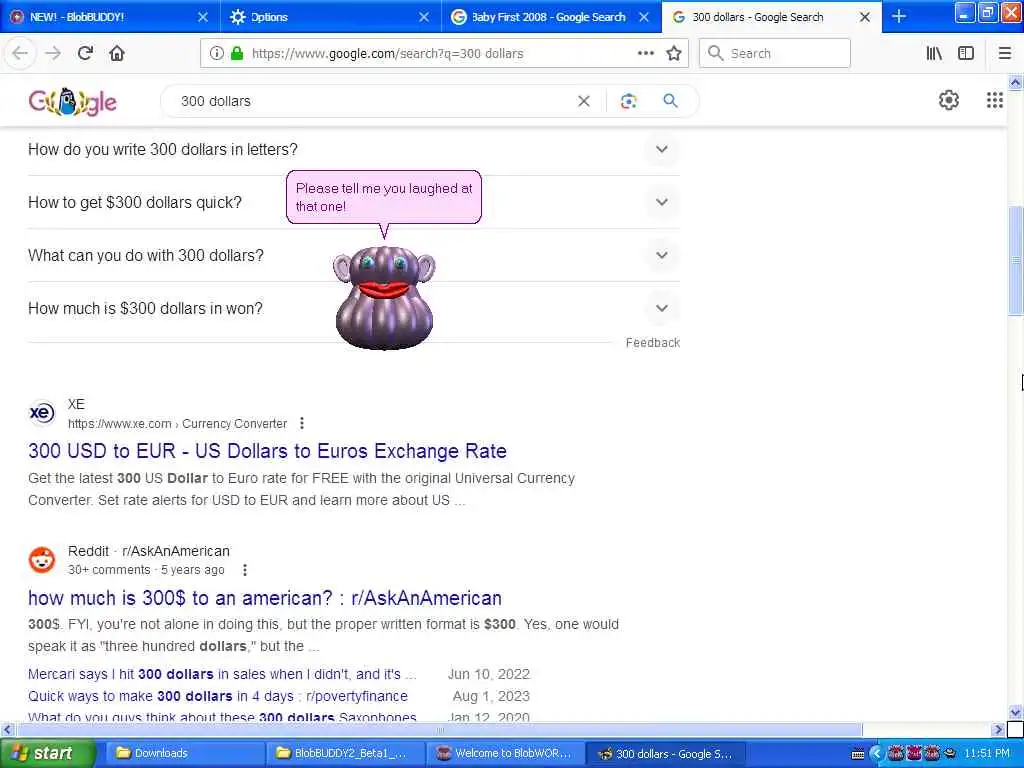The image size is (1024, 768).
Task: Open more options for Reddit result
Action: 245,570
